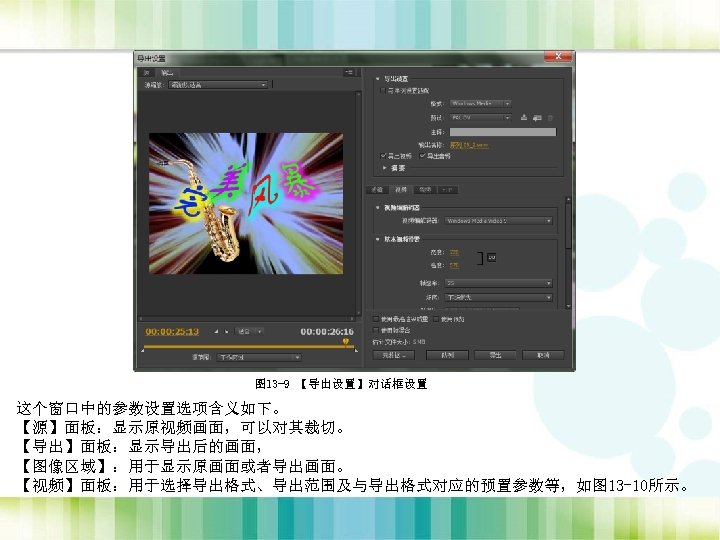Toggle the width-height aspect ratio link icon

pyautogui.click(x=492, y=258)
